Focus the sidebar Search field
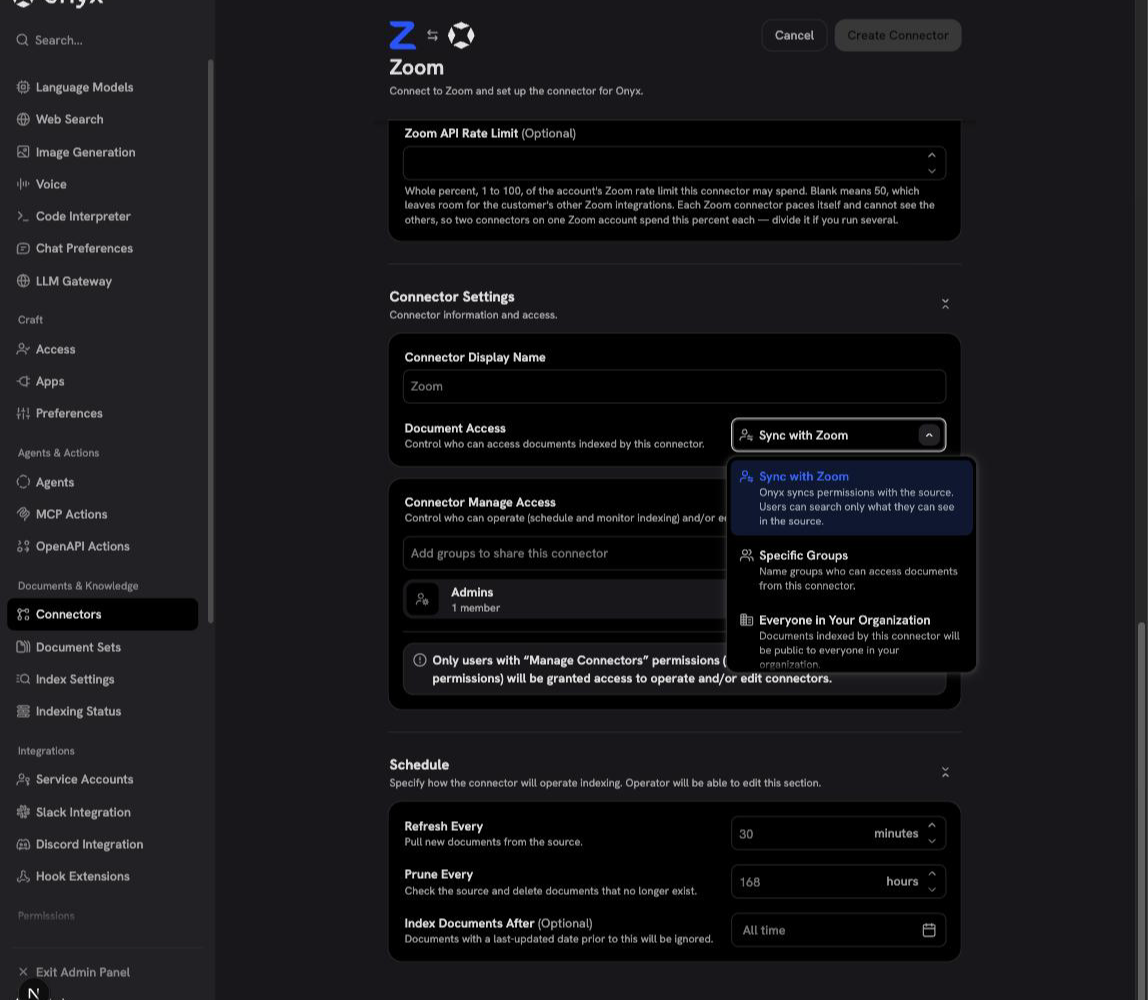 coord(102,40)
